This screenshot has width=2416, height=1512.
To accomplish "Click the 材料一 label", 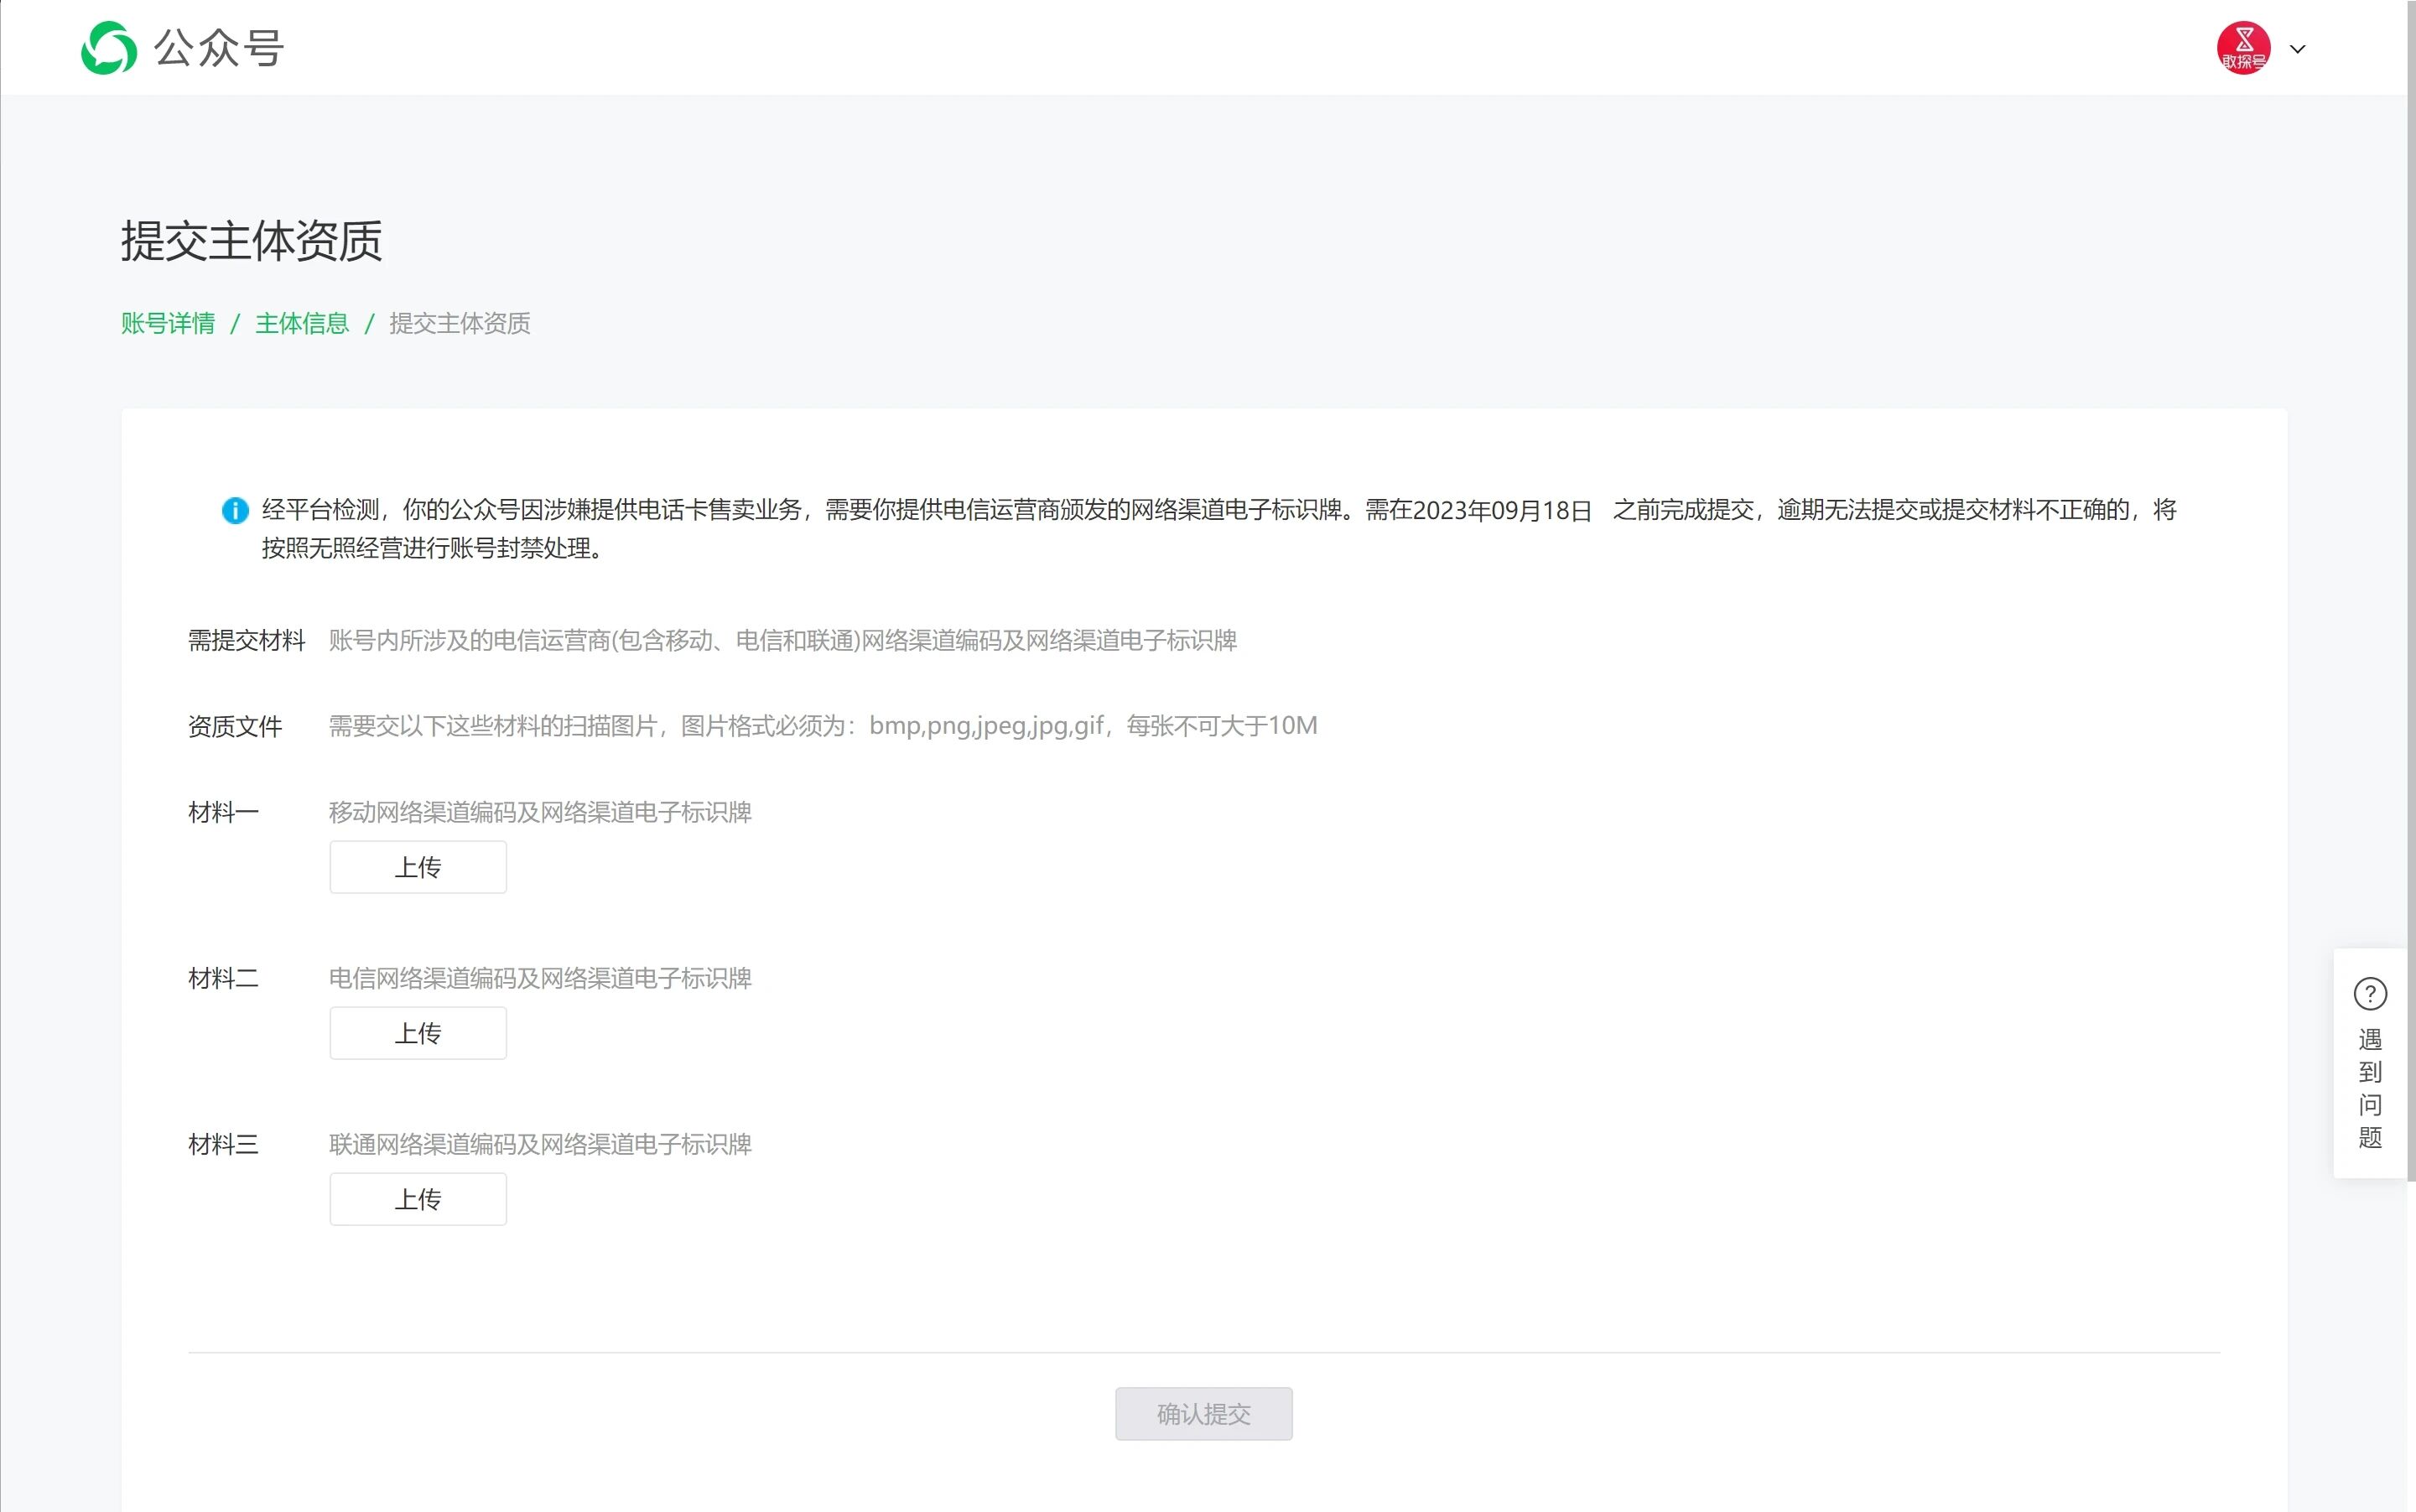I will [x=223, y=812].
